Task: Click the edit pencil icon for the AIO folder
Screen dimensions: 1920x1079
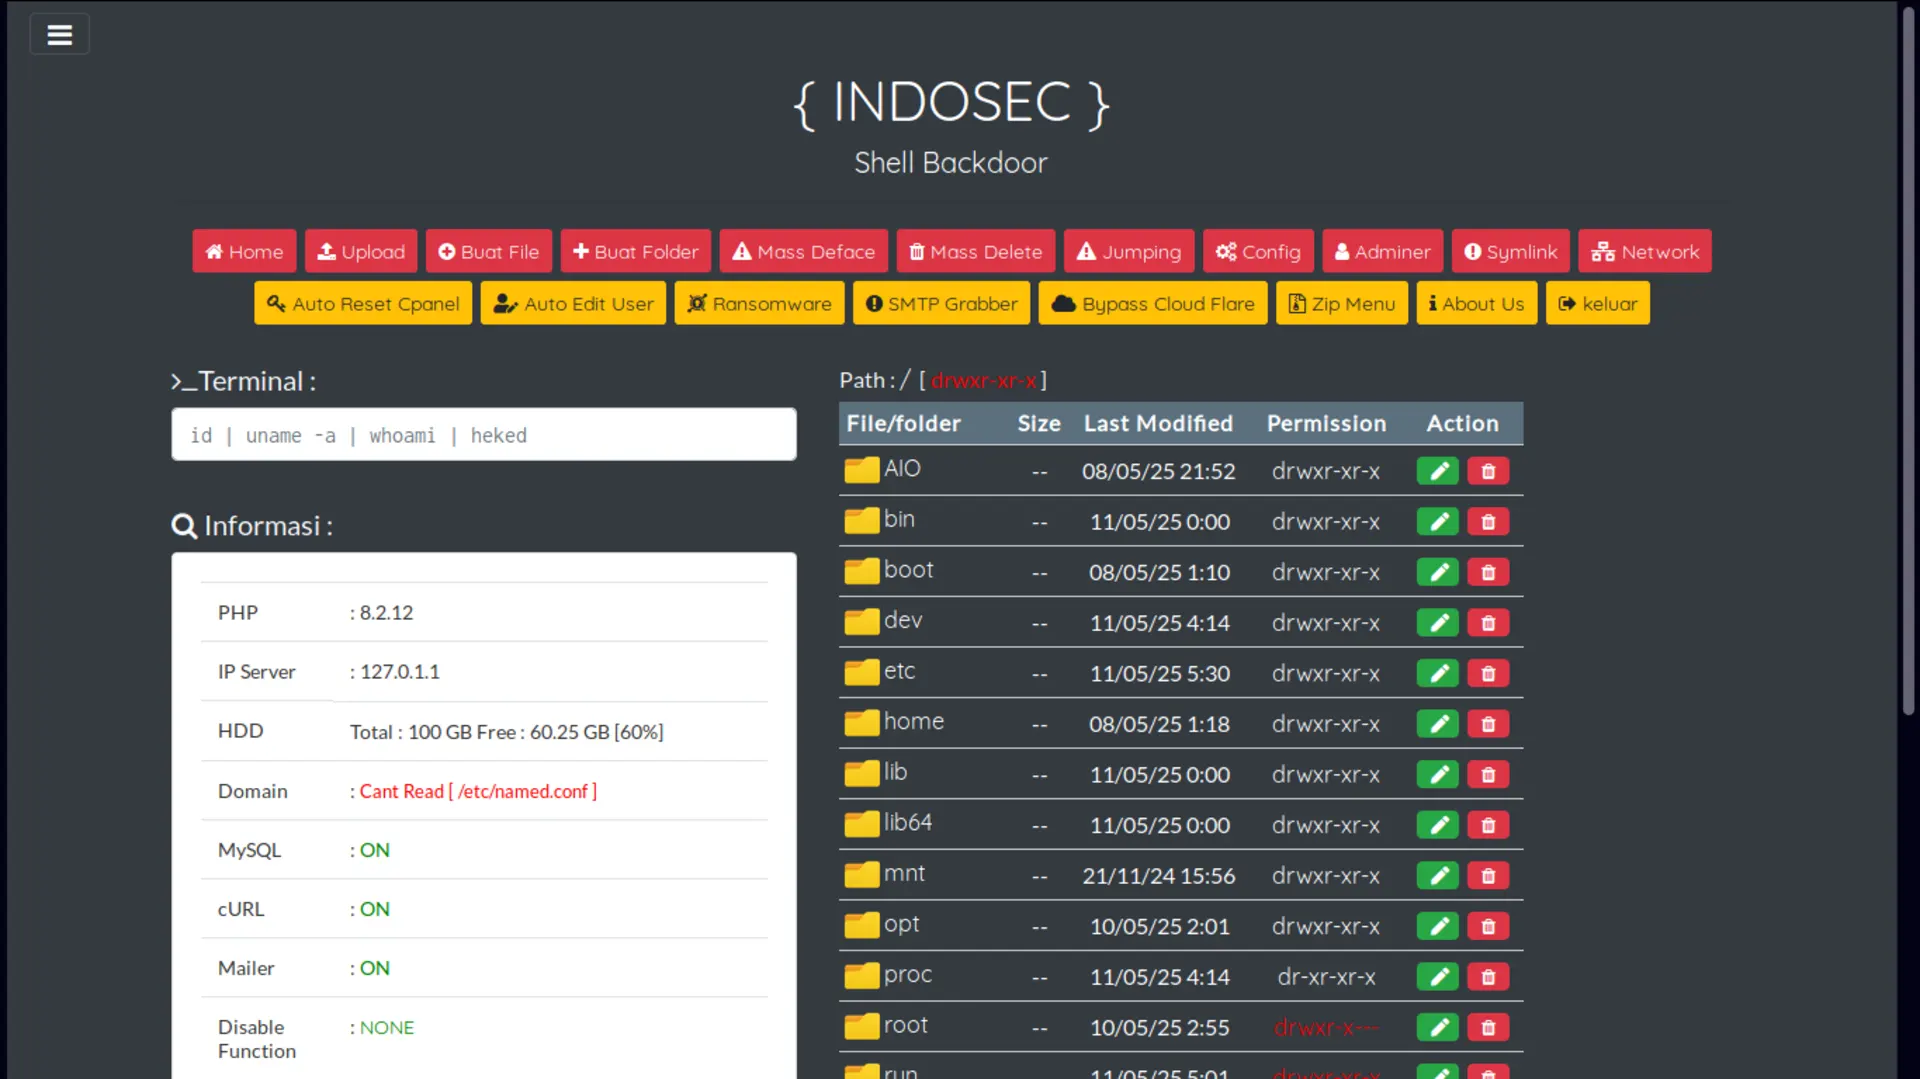Action: (1437, 470)
